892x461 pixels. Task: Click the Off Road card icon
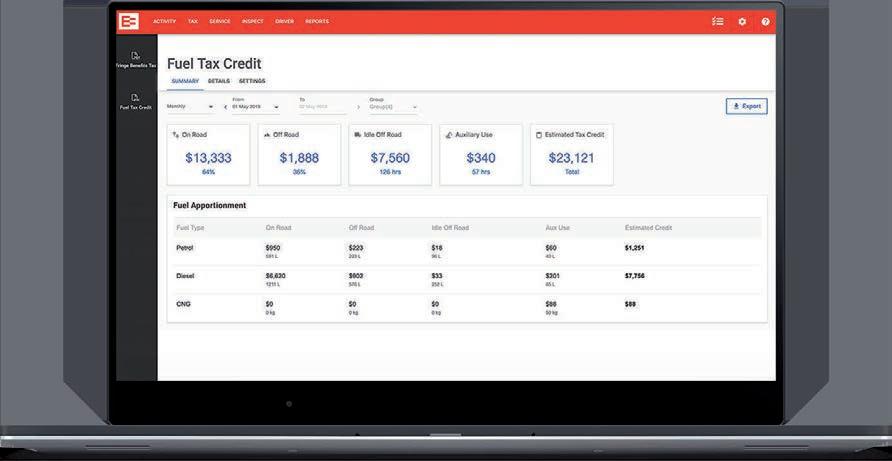tap(267, 135)
